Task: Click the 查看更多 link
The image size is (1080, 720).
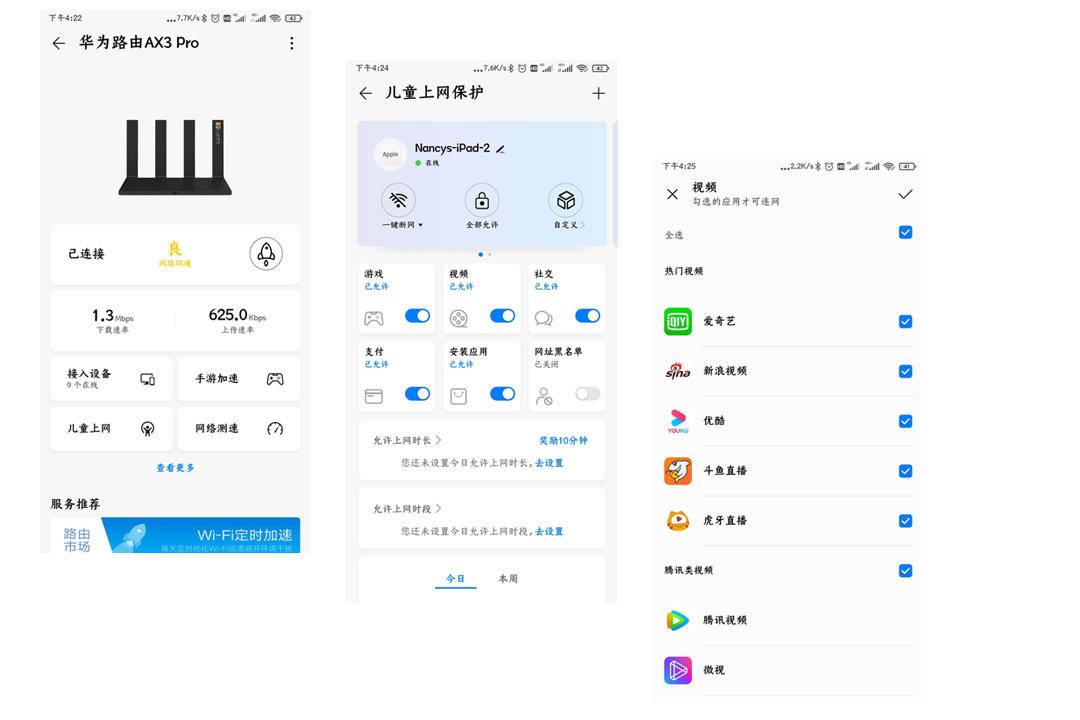Action: [174, 467]
